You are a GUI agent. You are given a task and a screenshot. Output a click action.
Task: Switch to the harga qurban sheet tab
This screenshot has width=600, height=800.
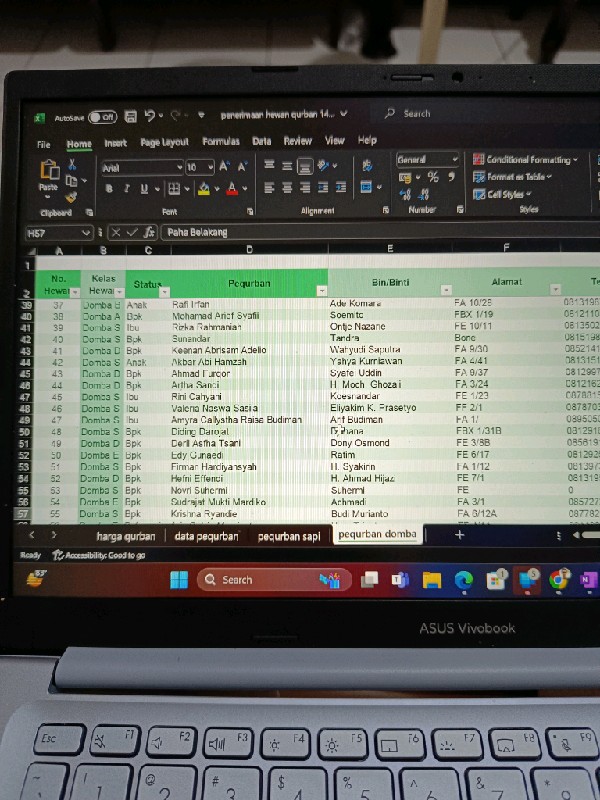(126, 536)
